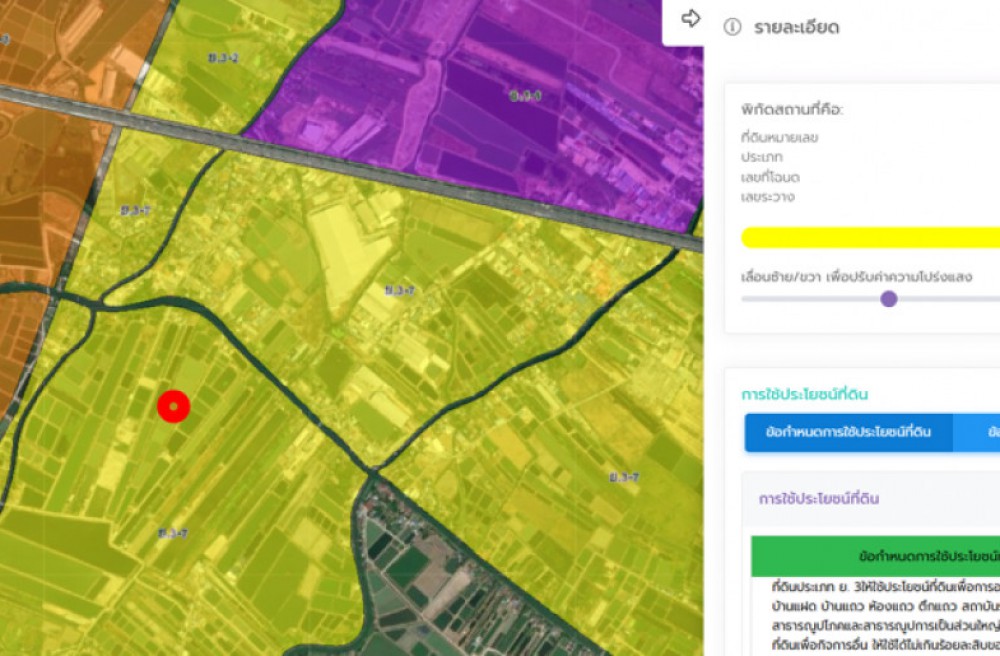Image resolution: width=1000 pixels, height=656 pixels.
Task: Select the red location marker on the map
Action: click(x=173, y=406)
